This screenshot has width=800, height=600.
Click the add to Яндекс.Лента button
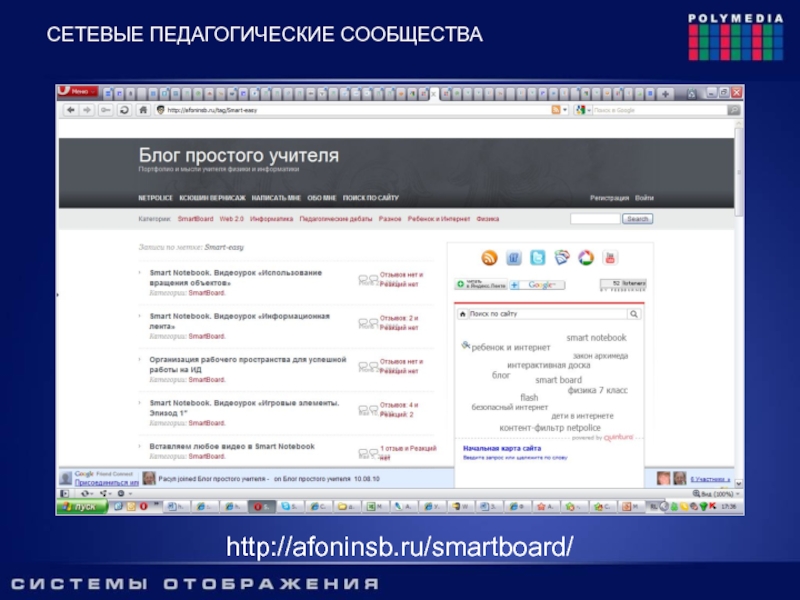click(481, 285)
